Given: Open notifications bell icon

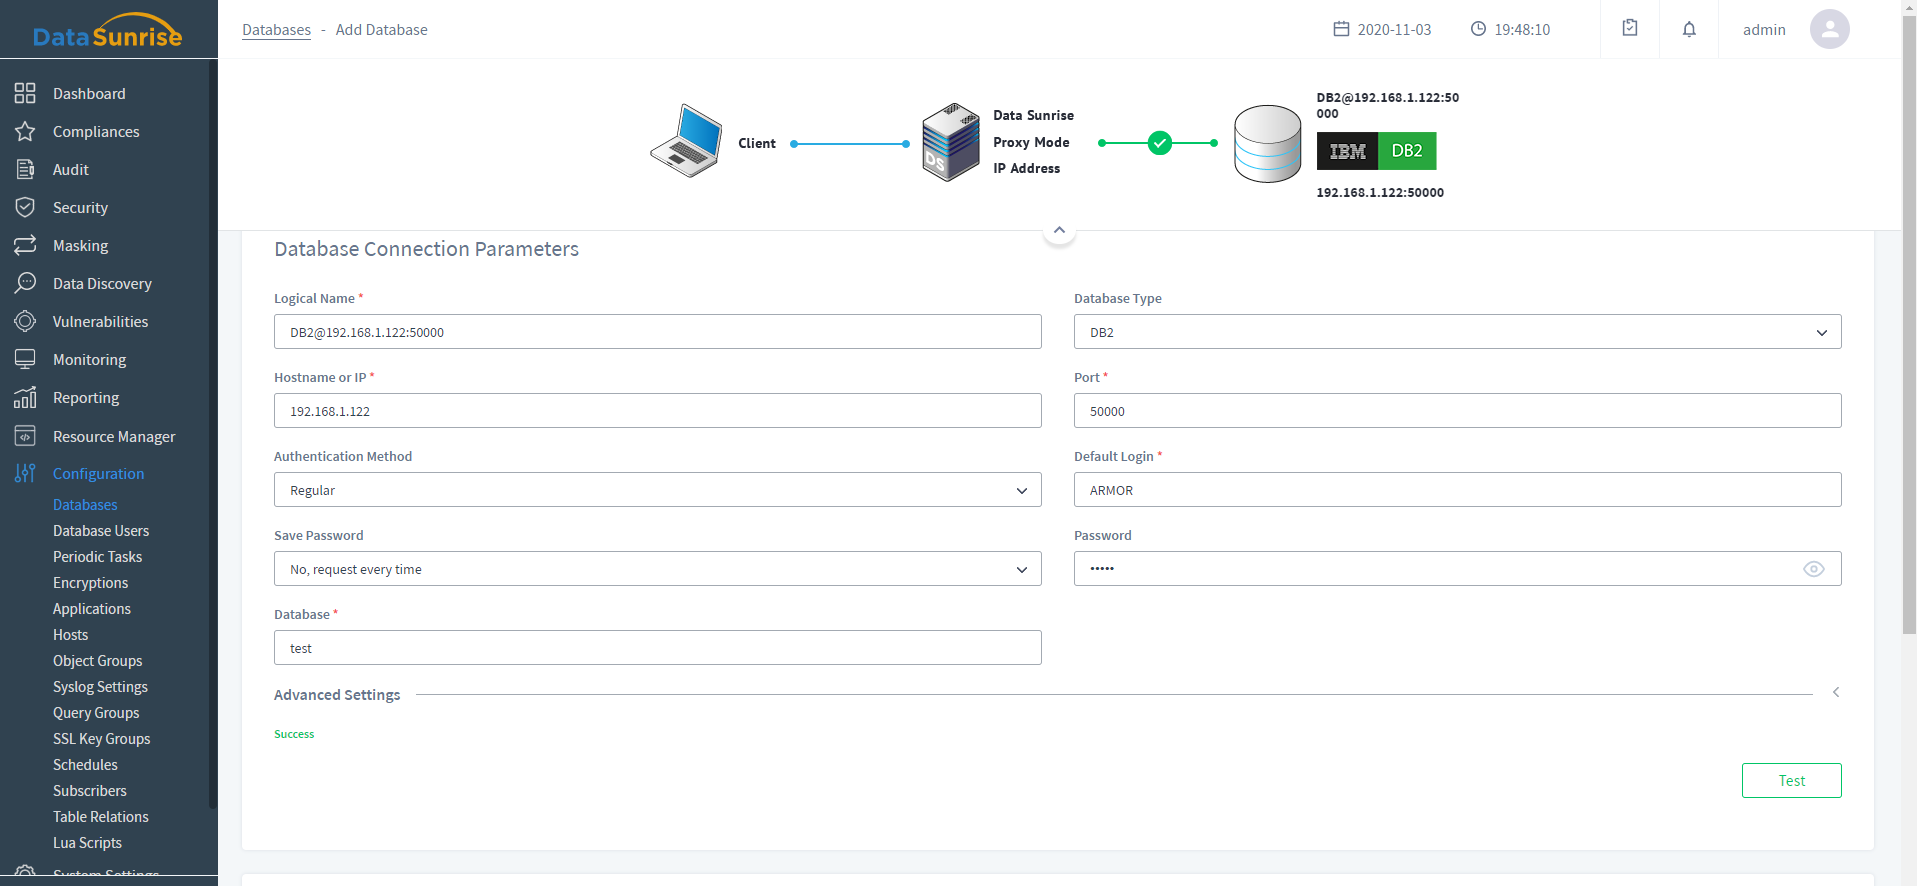Looking at the screenshot, I should click(1689, 29).
